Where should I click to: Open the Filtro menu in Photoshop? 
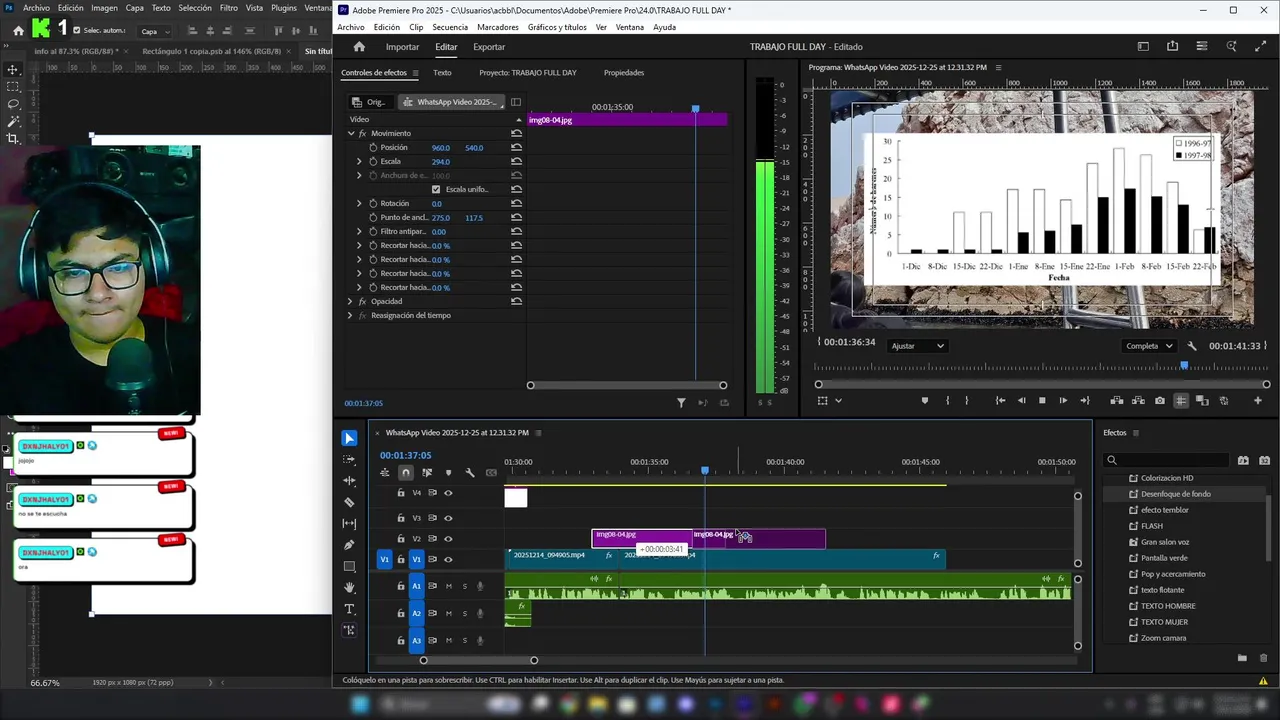229,8
